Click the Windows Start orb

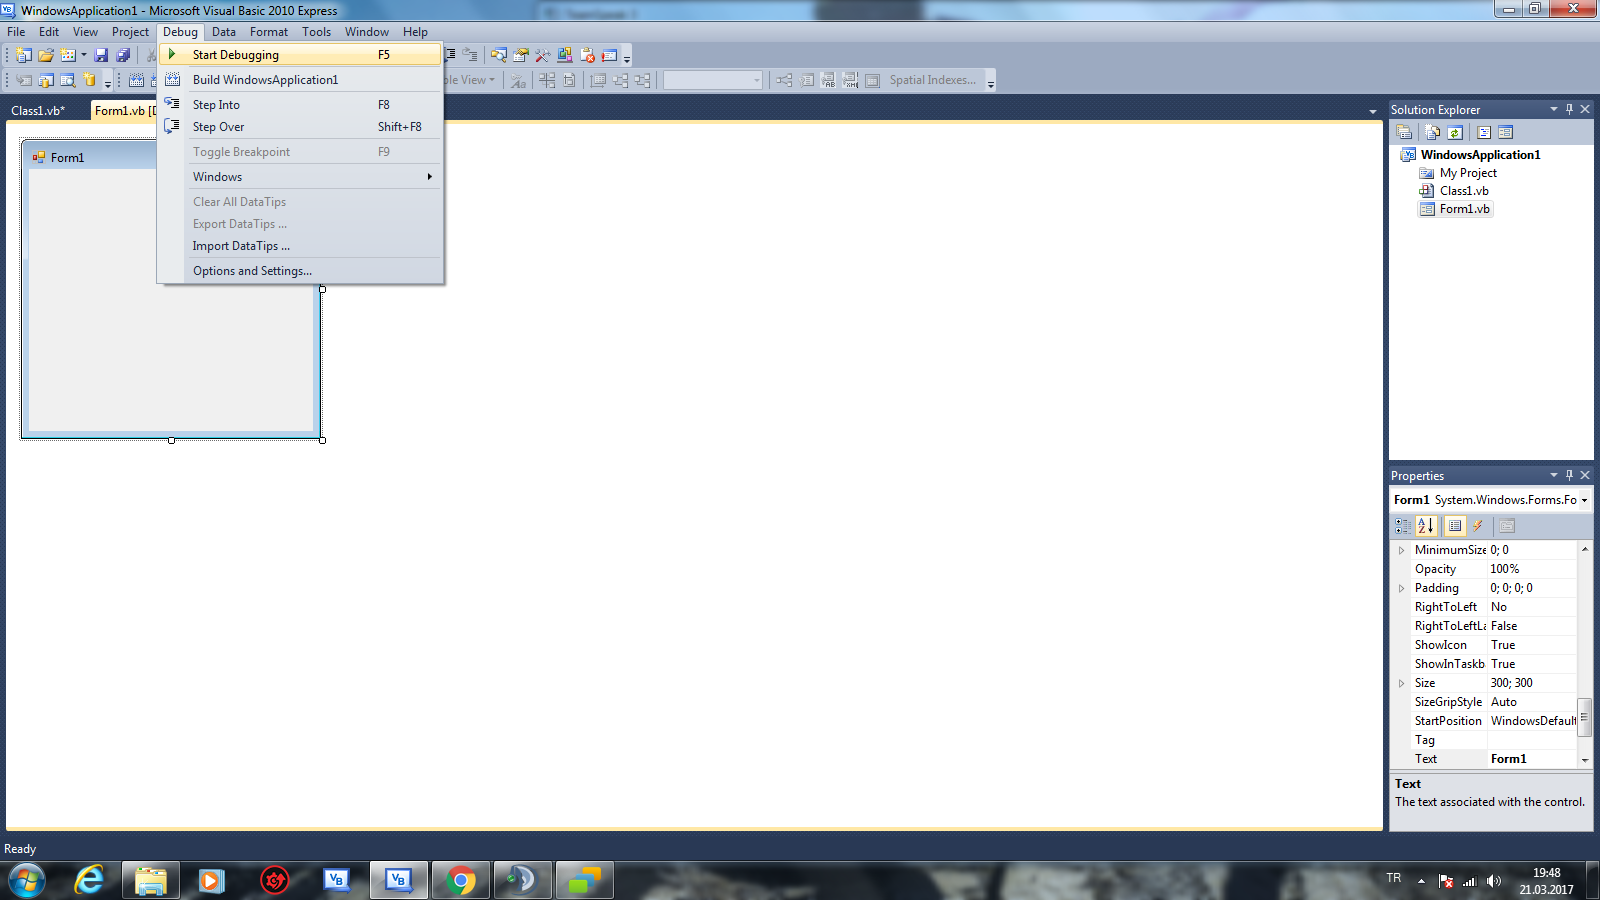[26, 881]
